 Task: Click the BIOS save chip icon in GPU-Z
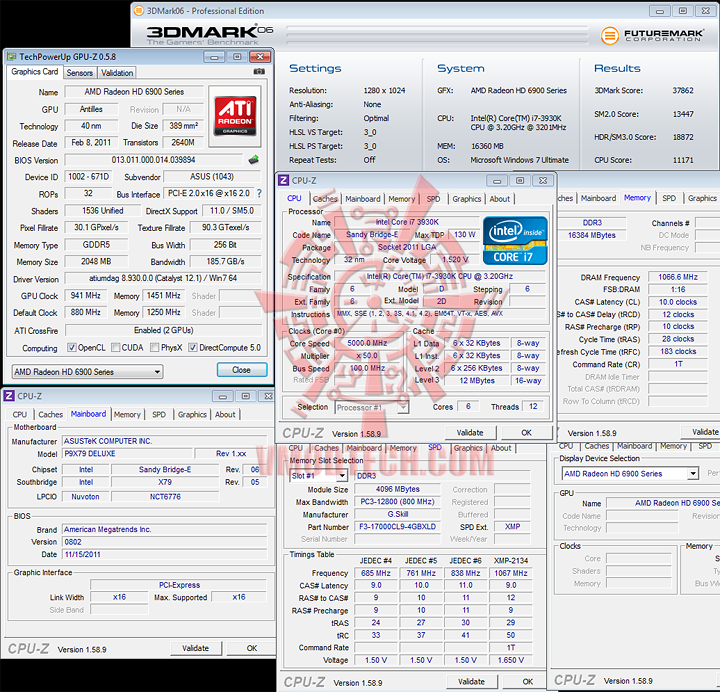point(253,160)
